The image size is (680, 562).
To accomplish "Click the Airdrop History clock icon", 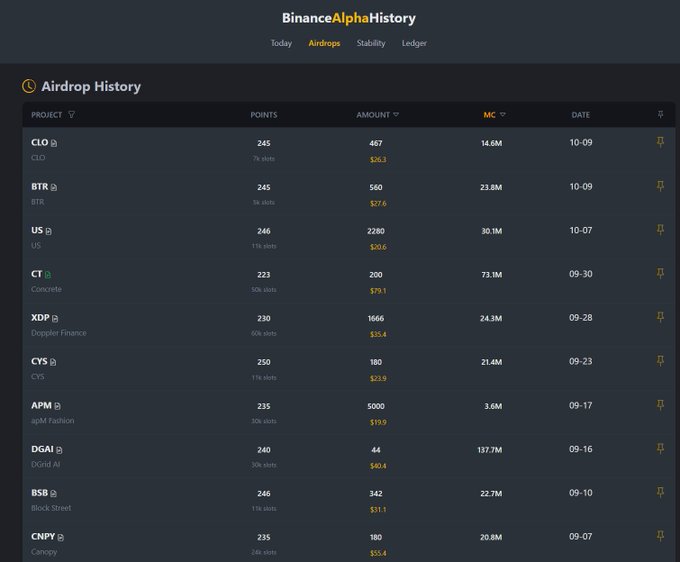I will click(x=29, y=86).
